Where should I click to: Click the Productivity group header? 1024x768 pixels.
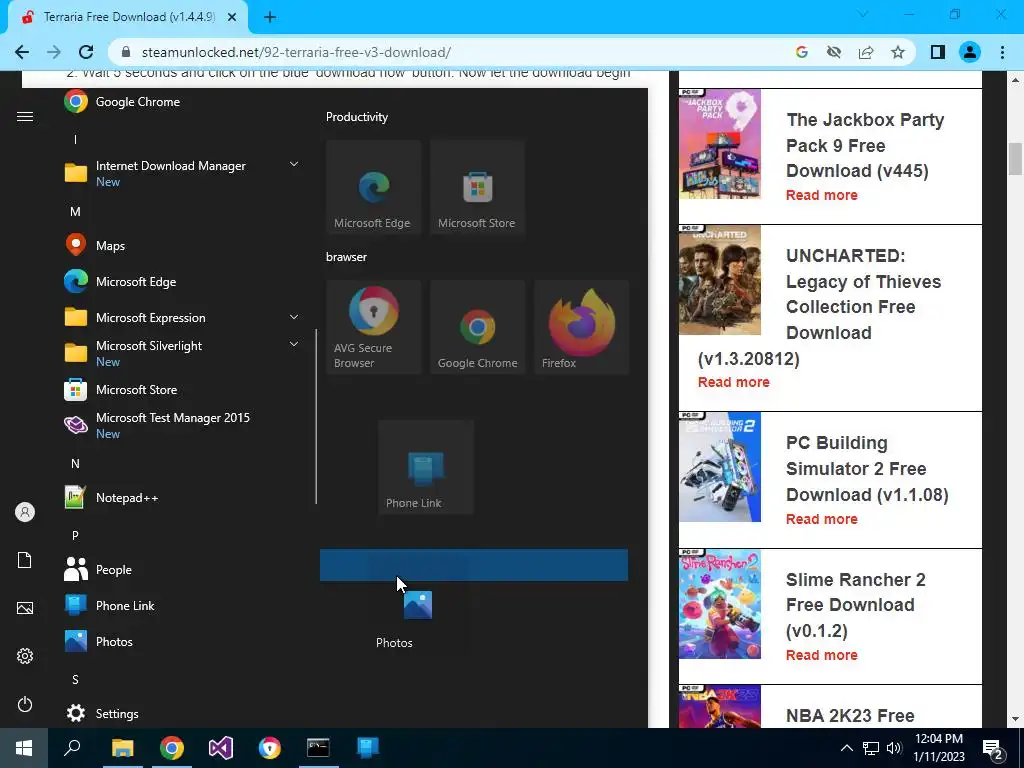click(x=357, y=117)
